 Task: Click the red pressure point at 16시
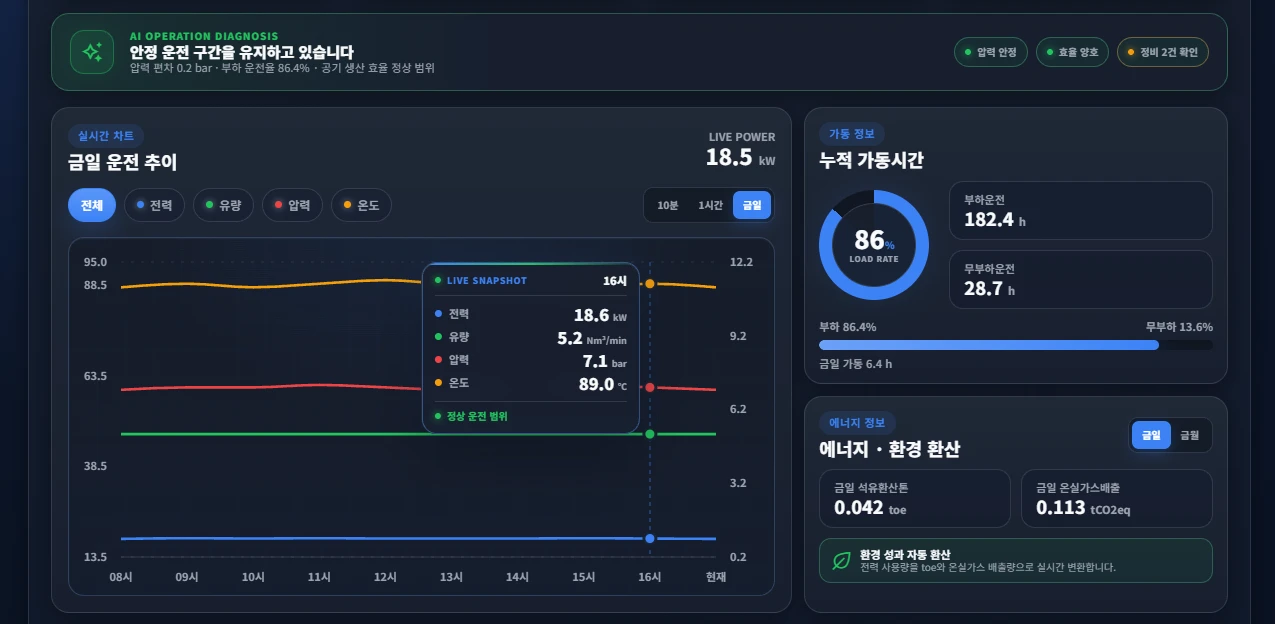[x=650, y=388]
